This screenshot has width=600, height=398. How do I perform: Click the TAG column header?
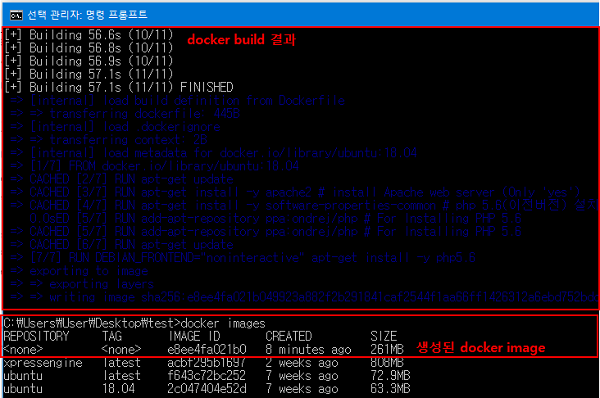click(x=112, y=336)
